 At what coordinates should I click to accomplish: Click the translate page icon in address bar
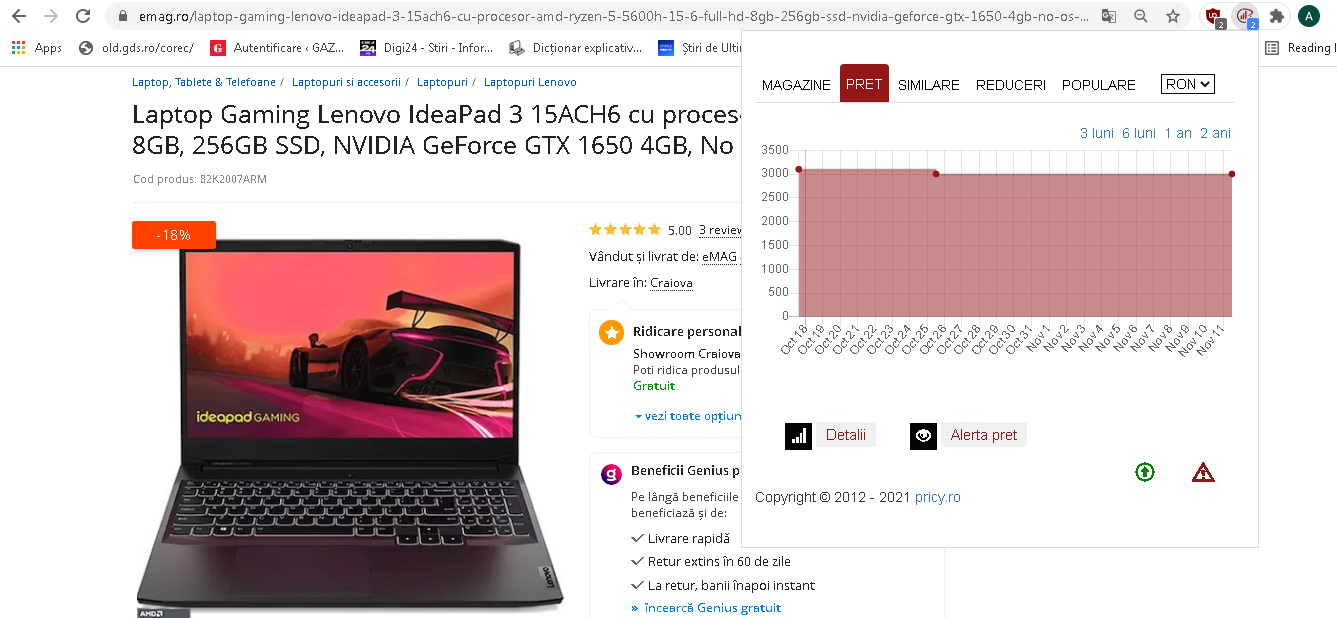(x=1109, y=16)
